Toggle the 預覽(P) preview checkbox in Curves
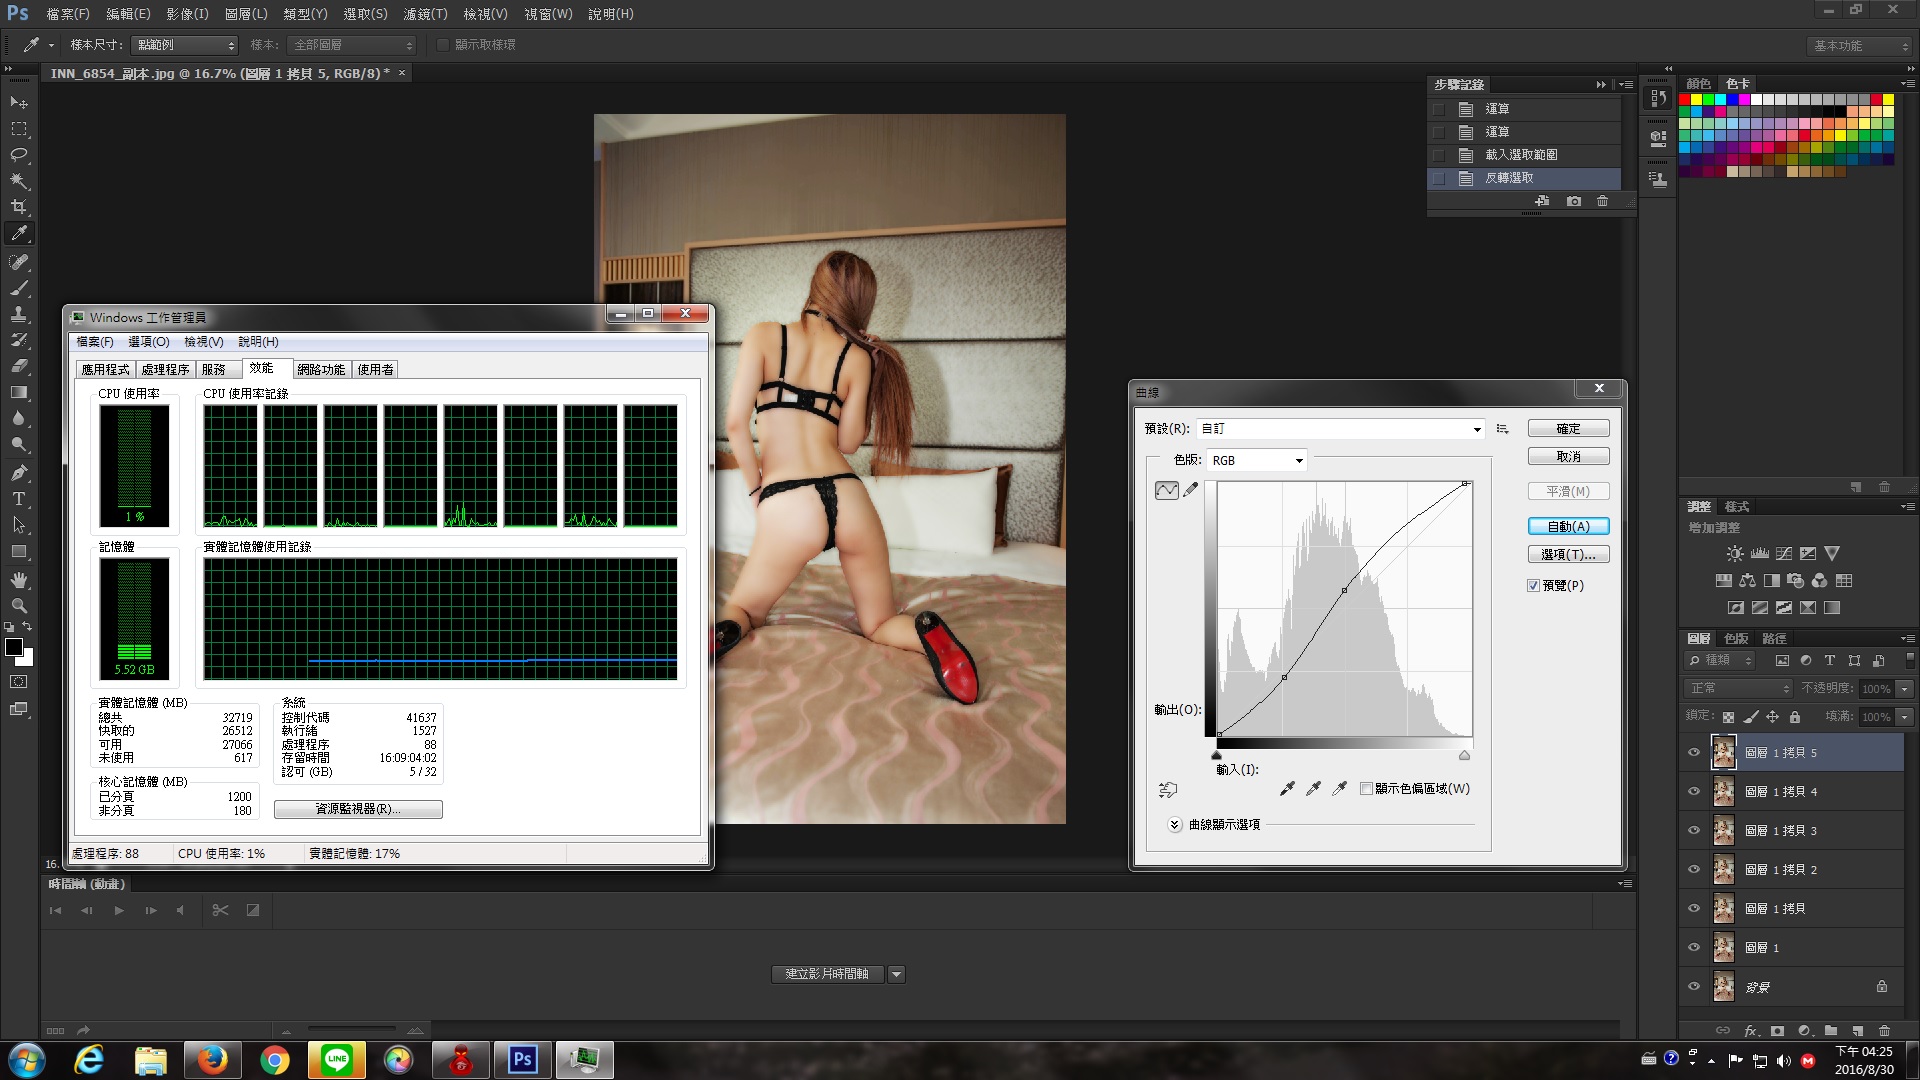The height and width of the screenshot is (1080, 1920). tap(1533, 586)
